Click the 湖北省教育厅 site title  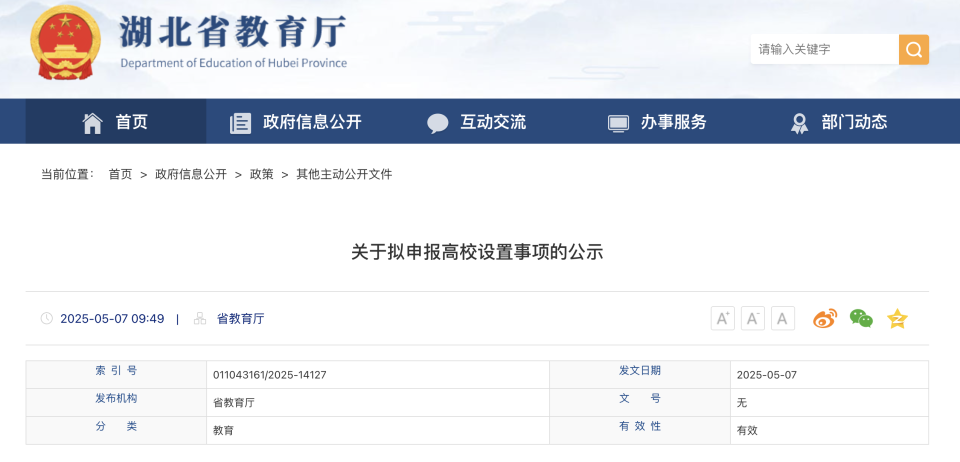233,31
